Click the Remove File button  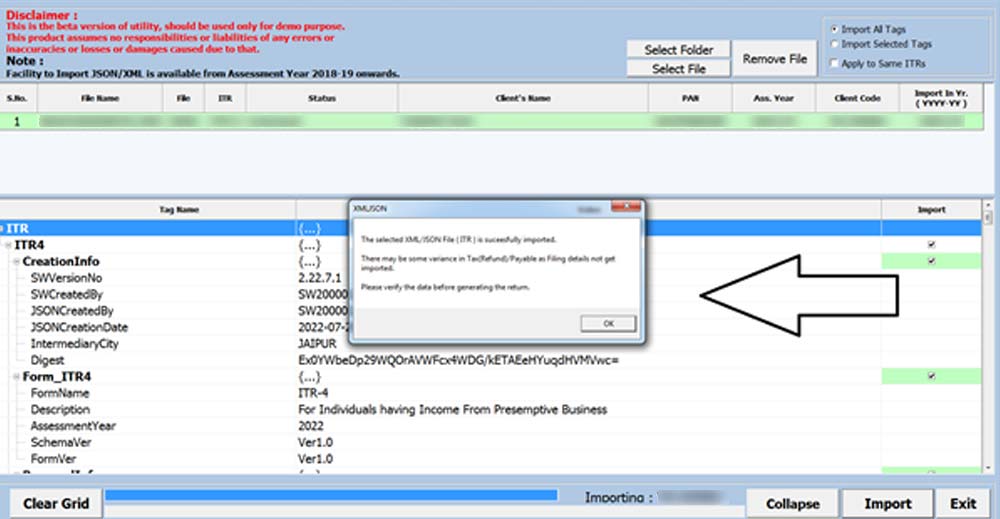(x=774, y=59)
